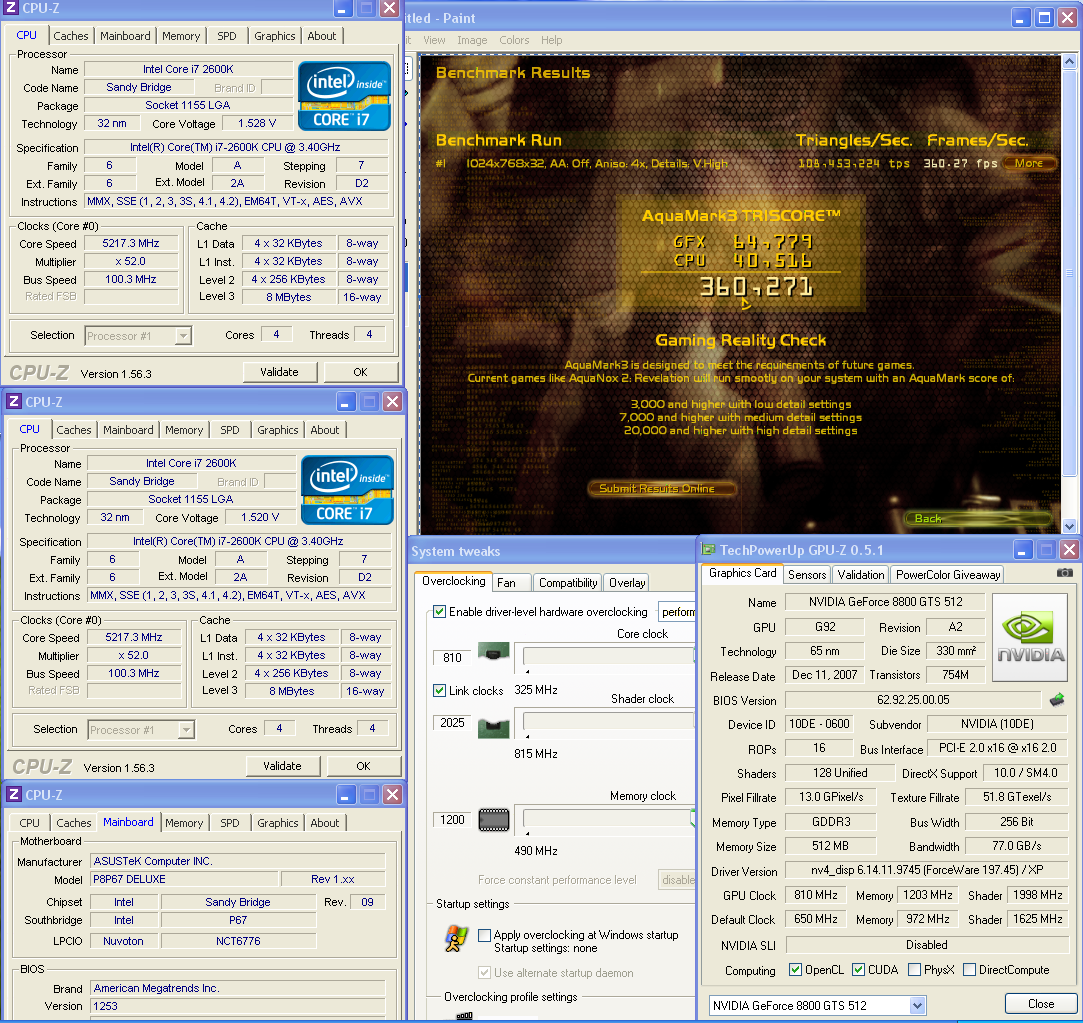
Task: Toggle the Link clocks checkbox
Action: pos(439,690)
